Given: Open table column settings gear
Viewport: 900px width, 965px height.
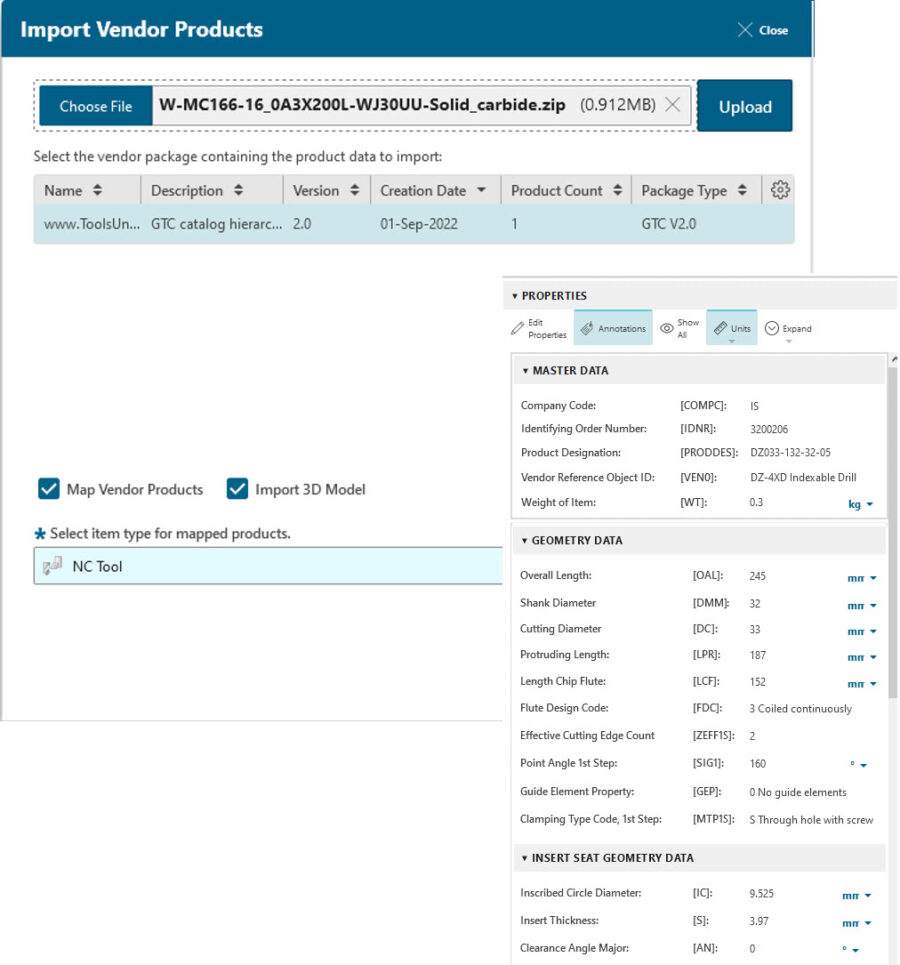Looking at the screenshot, I should tap(781, 190).
